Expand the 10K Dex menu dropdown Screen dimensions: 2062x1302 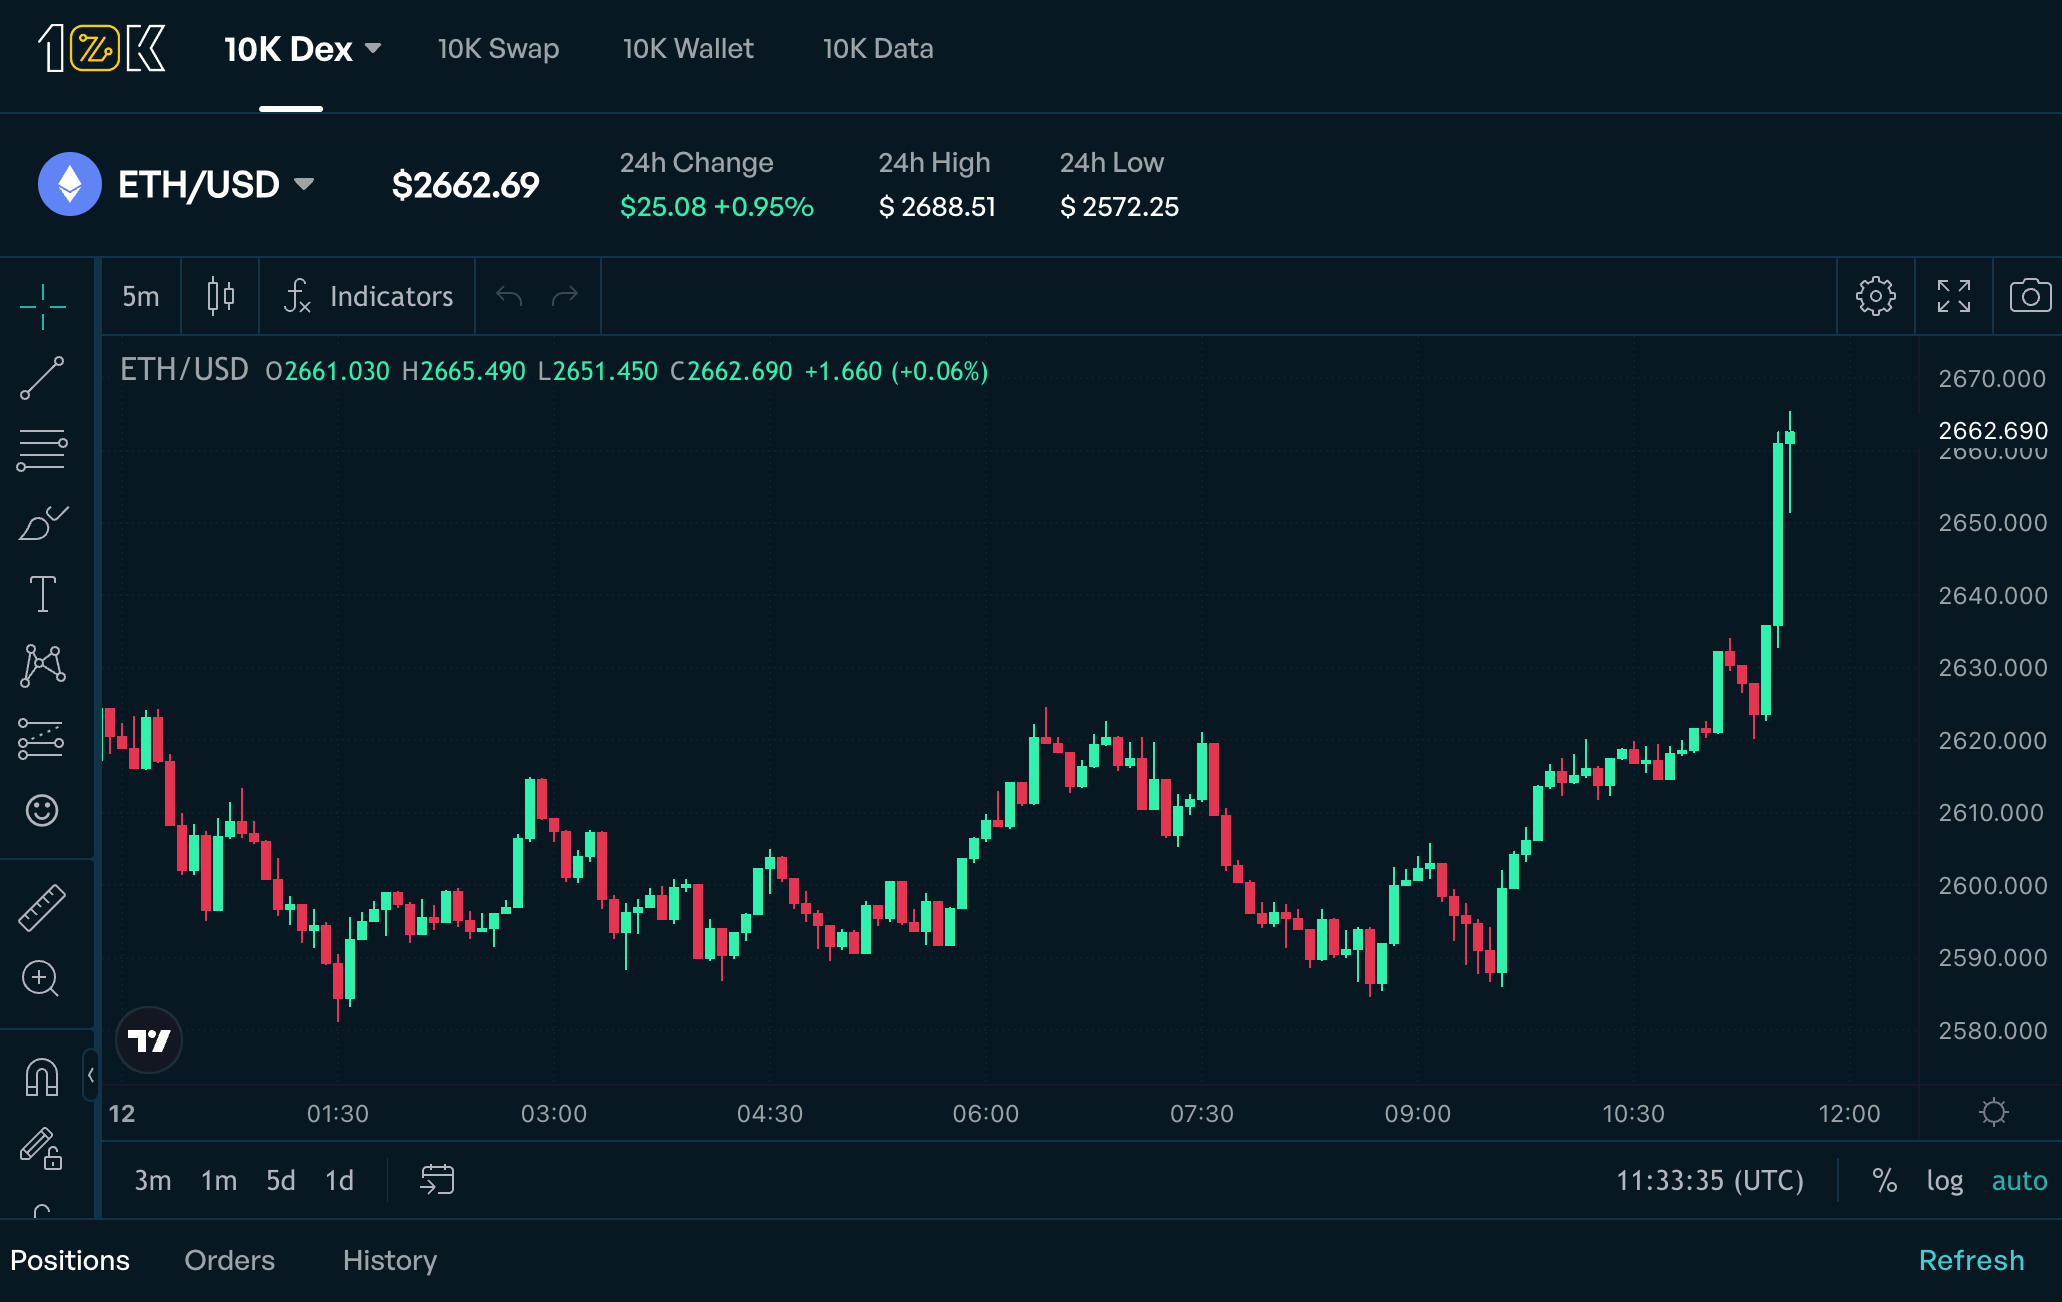(x=302, y=49)
